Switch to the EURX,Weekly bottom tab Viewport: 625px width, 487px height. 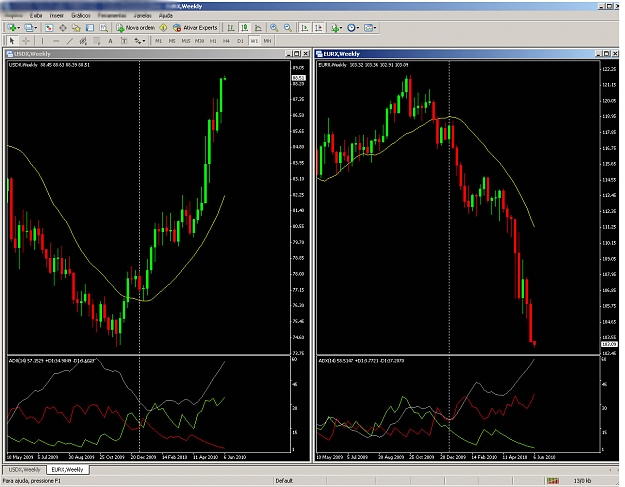tap(67, 469)
